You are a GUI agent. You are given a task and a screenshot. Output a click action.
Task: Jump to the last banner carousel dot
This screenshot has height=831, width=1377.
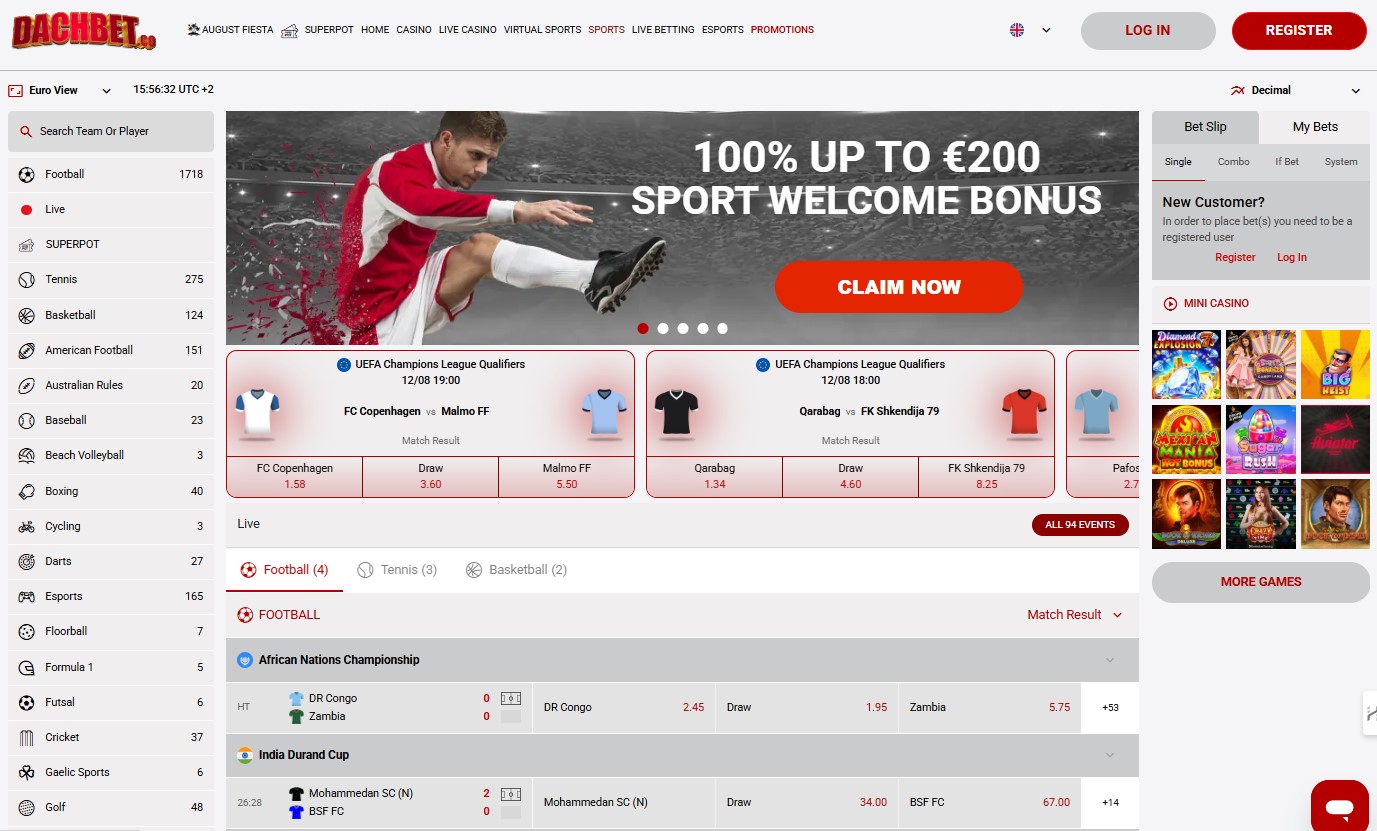[x=722, y=328]
